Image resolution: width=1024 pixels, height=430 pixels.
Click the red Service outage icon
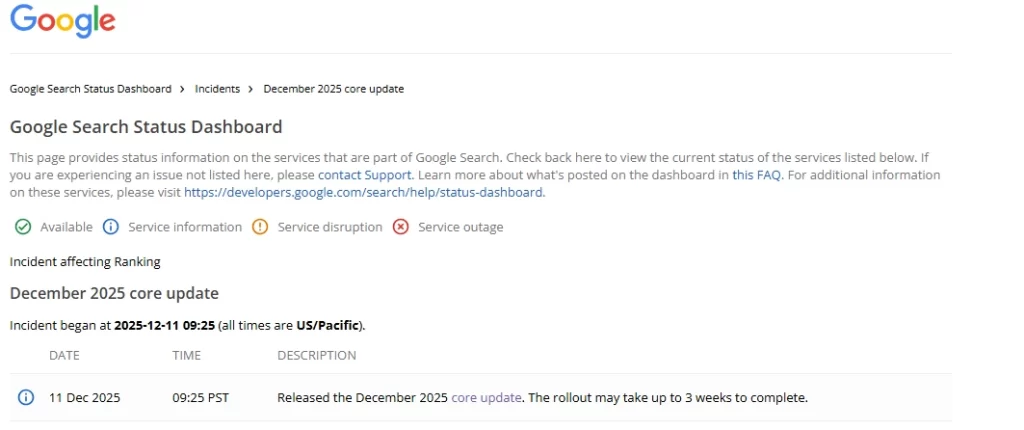401,227
